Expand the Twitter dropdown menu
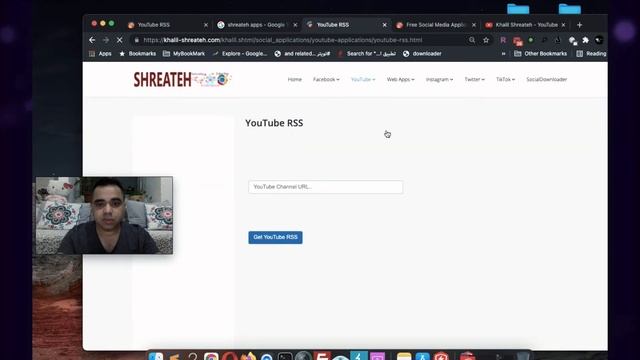Screen dimensions: 640x360 tap(474, 80)
